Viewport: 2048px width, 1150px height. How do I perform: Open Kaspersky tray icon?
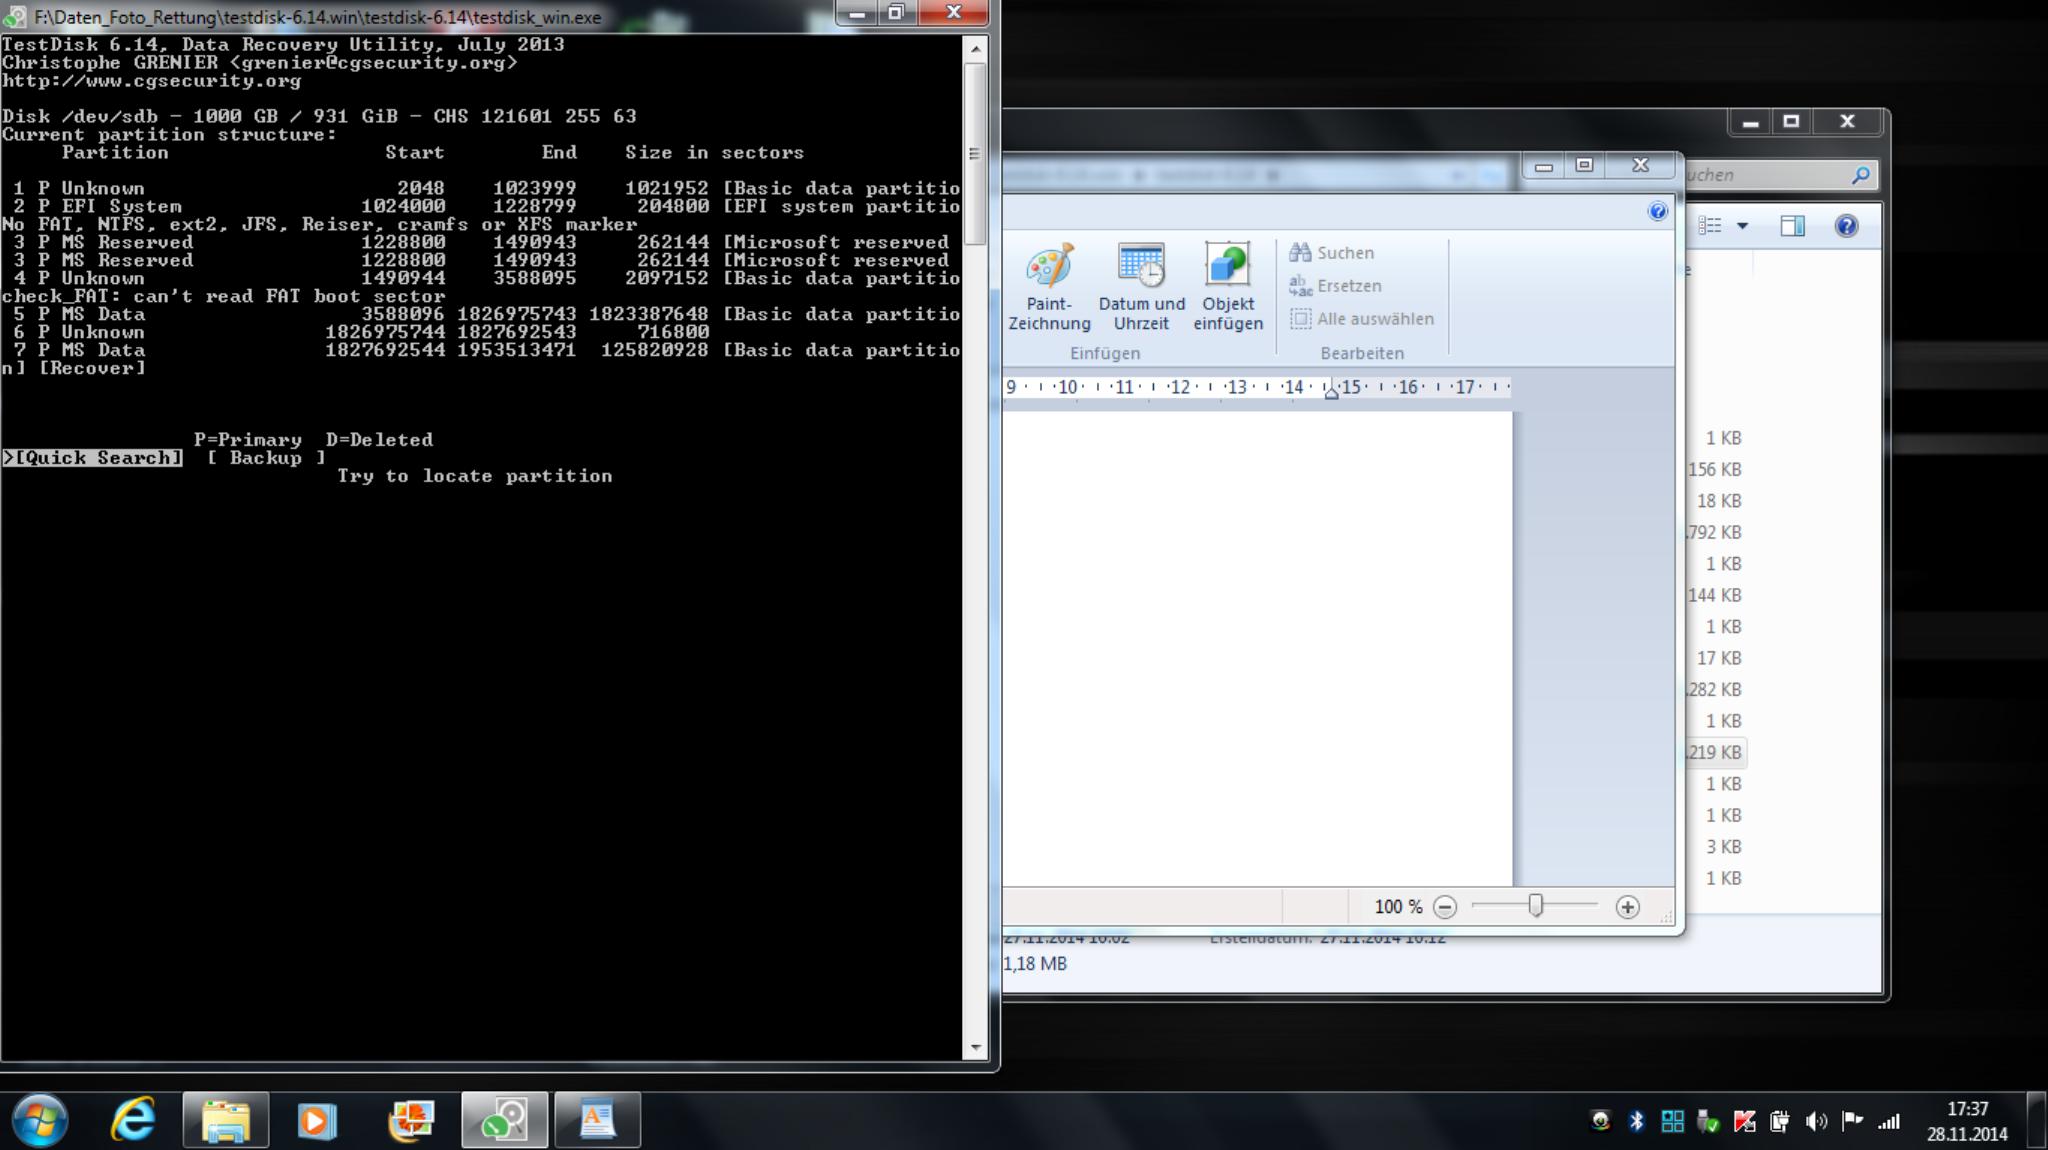point(1744,1121)
